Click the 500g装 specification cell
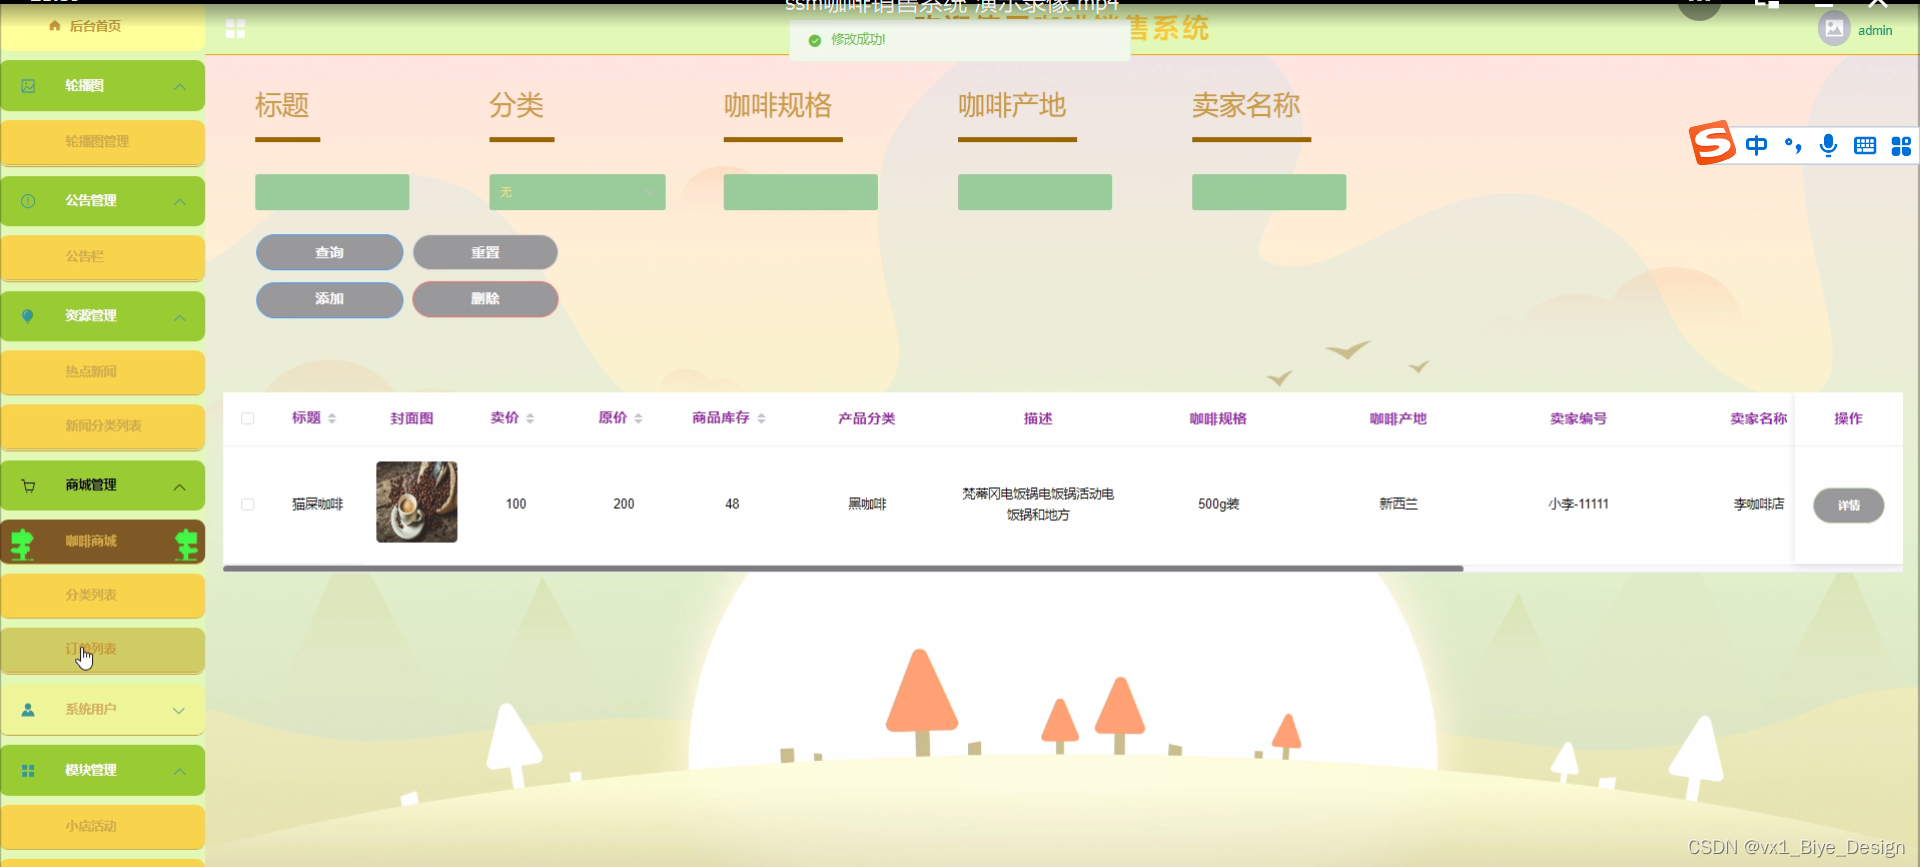1920x867 pixels. tap(1218, 504)
